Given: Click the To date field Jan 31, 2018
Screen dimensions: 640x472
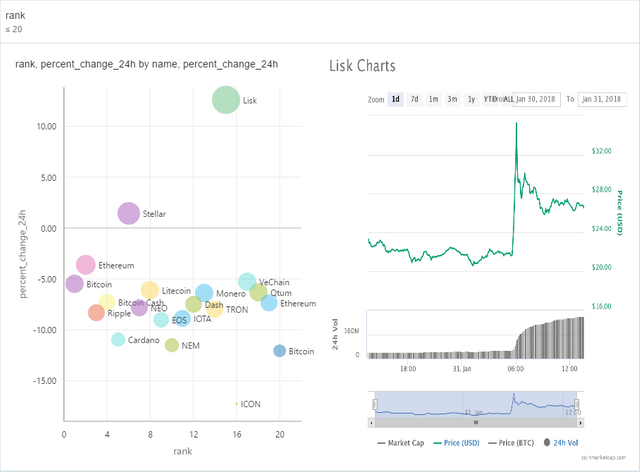Looking at the screenshot, I should click(x=602, y=99).
